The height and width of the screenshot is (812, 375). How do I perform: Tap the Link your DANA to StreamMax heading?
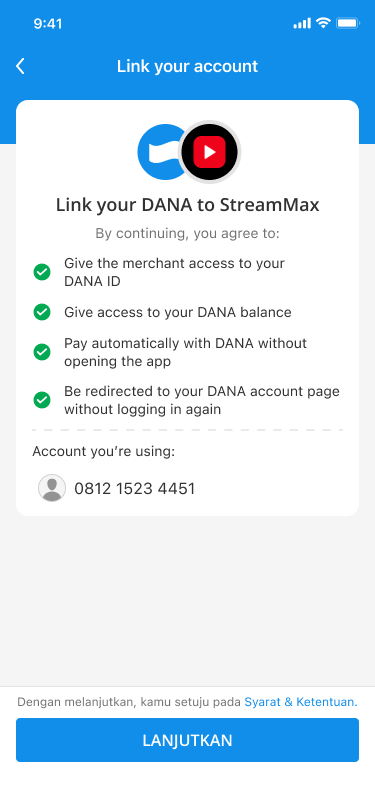(188, 205)
